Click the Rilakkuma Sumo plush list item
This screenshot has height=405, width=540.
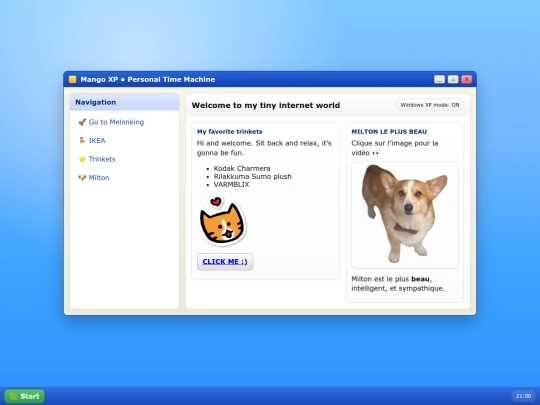252,176
